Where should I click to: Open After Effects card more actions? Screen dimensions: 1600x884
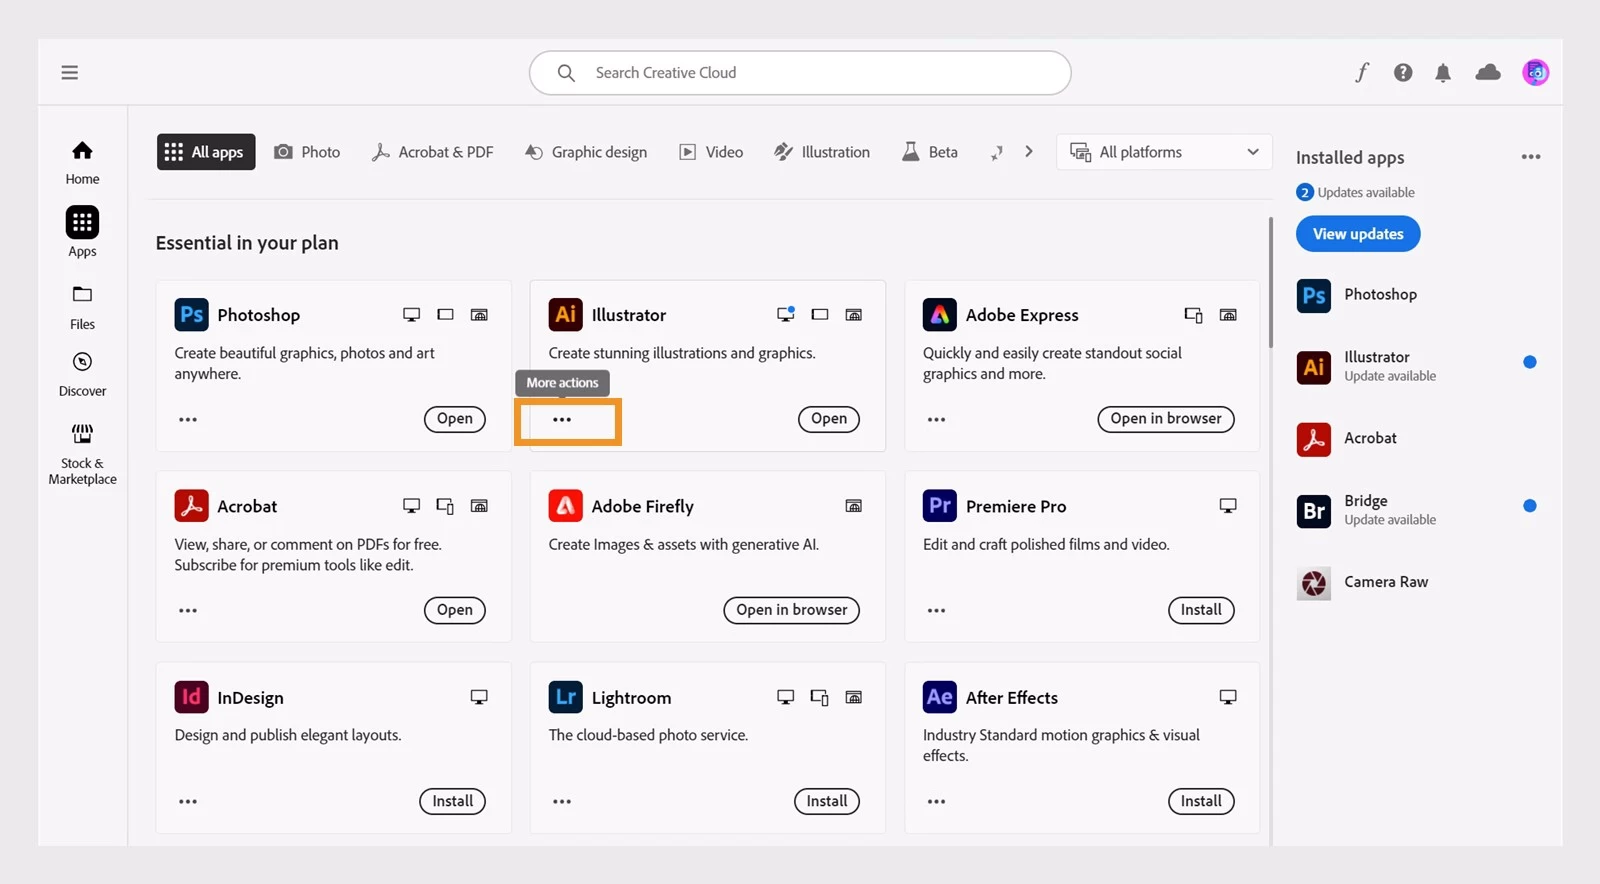click(936, 801)
